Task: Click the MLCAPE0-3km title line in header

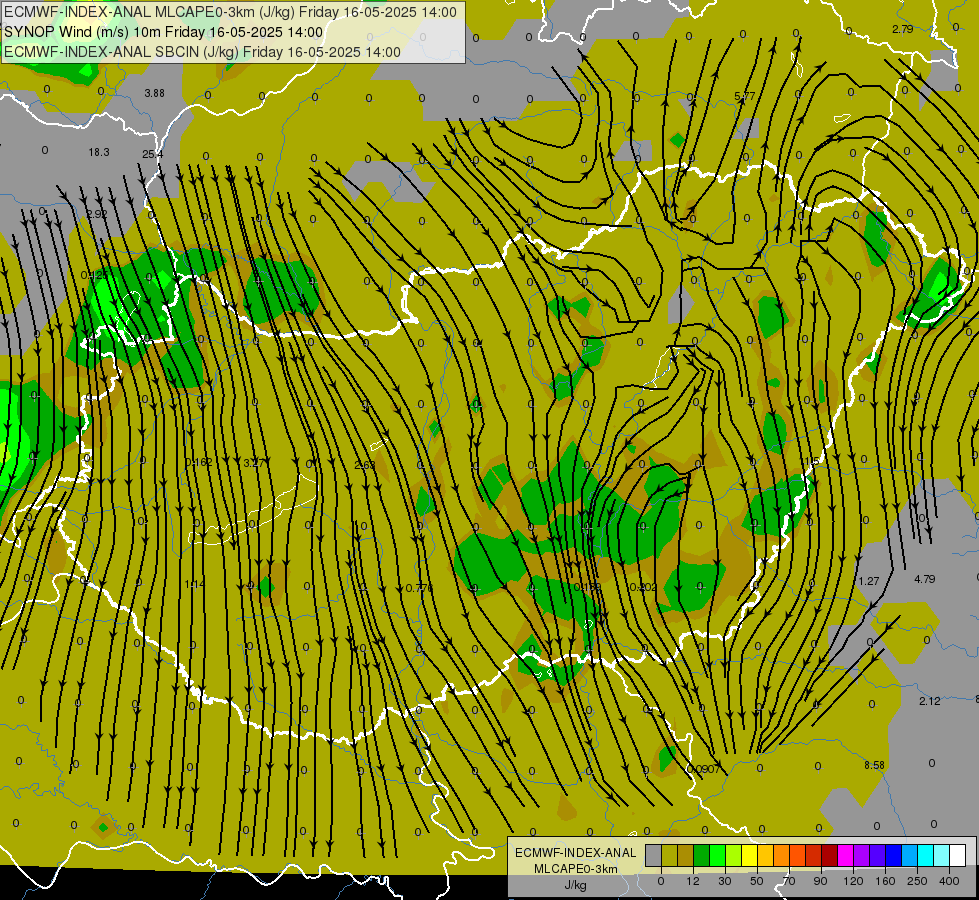Action: [x=230, y=12]
